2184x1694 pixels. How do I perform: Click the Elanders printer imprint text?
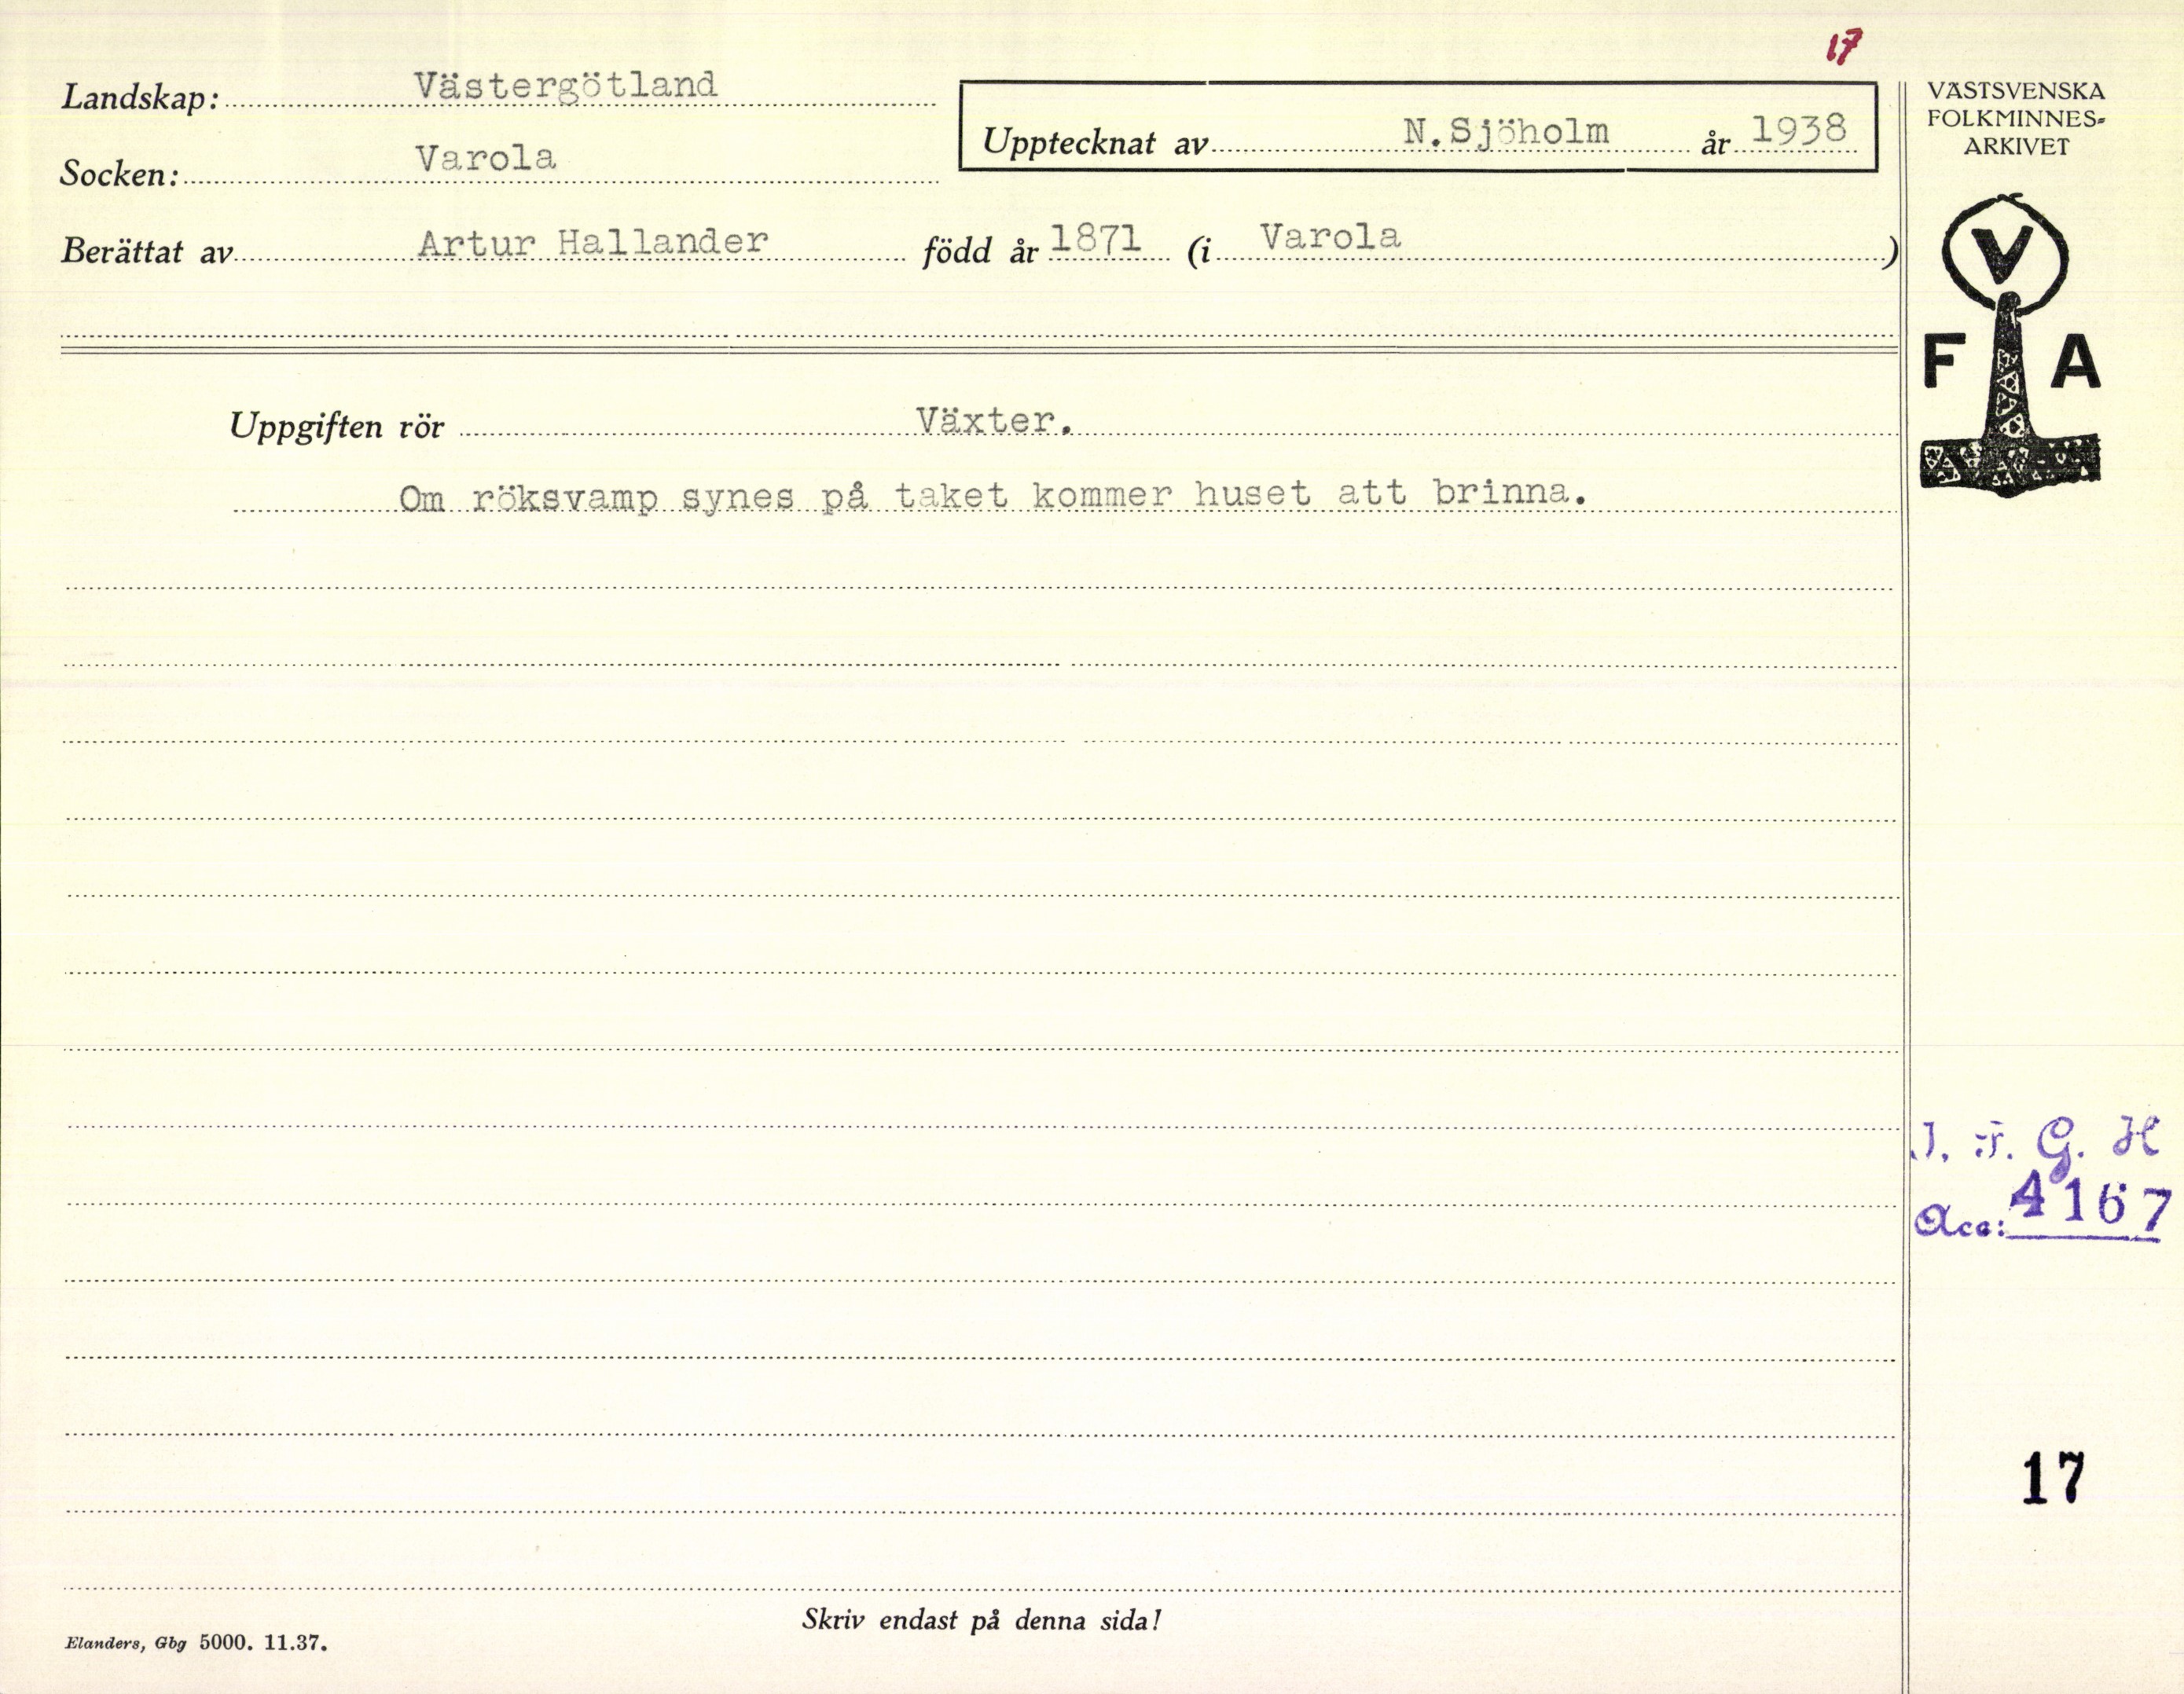click(197, 1643)
